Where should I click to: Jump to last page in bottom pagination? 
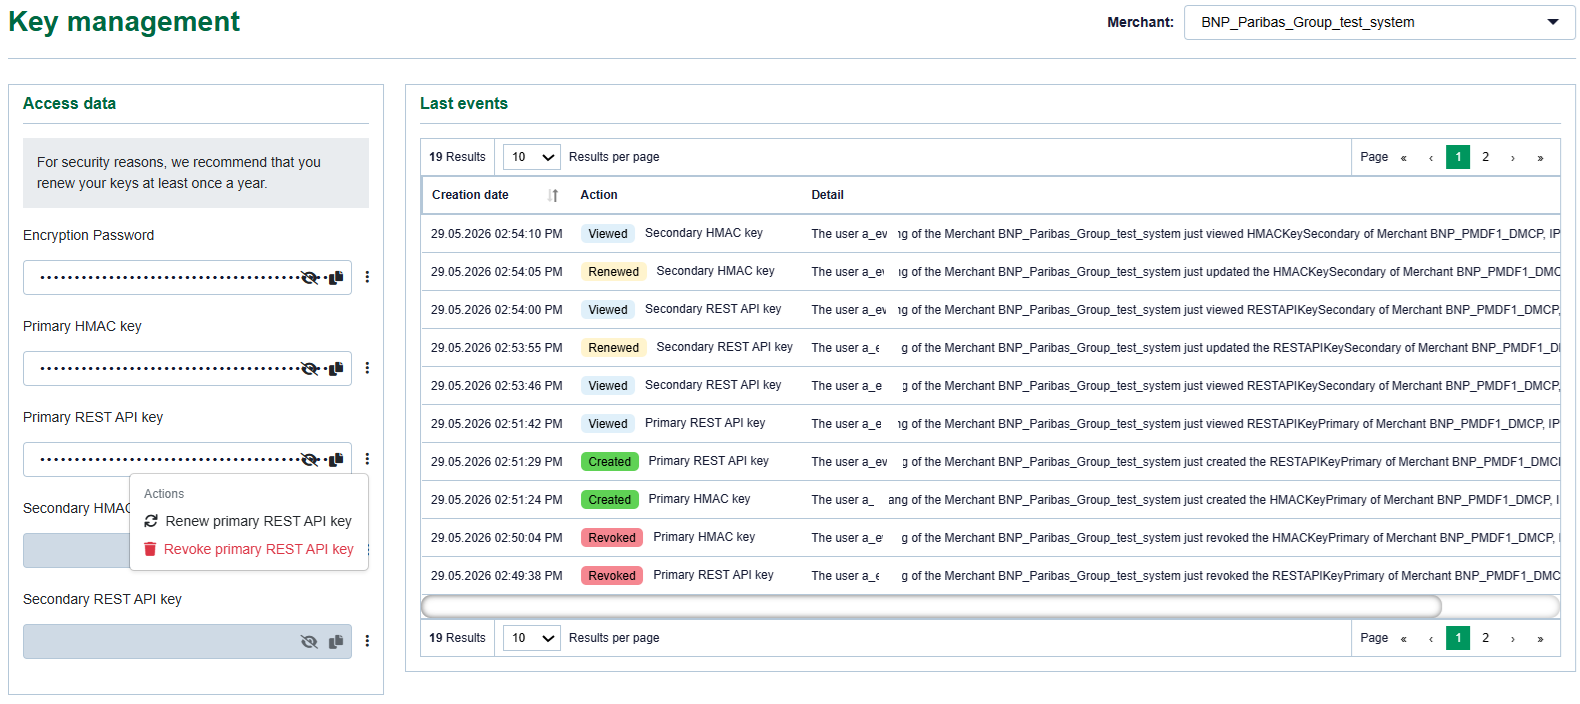(1540, 638)
